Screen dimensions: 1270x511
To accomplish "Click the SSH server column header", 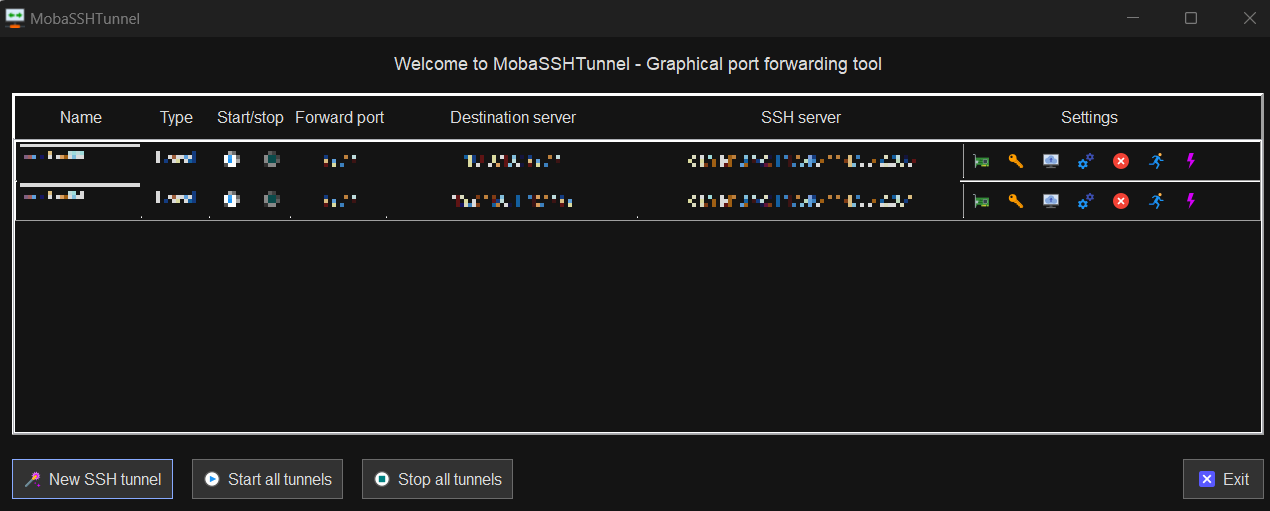I will (801, 117).
